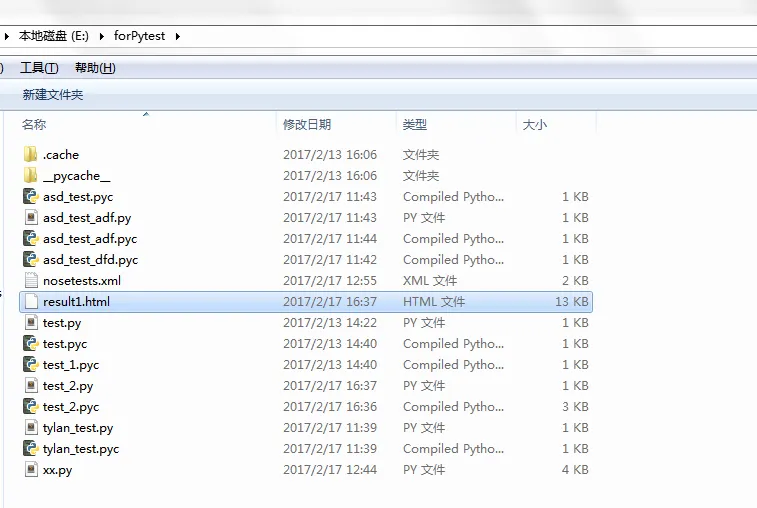
Task: Click forPytest in the address breadcrumb
Action: (x=139, y=36)
